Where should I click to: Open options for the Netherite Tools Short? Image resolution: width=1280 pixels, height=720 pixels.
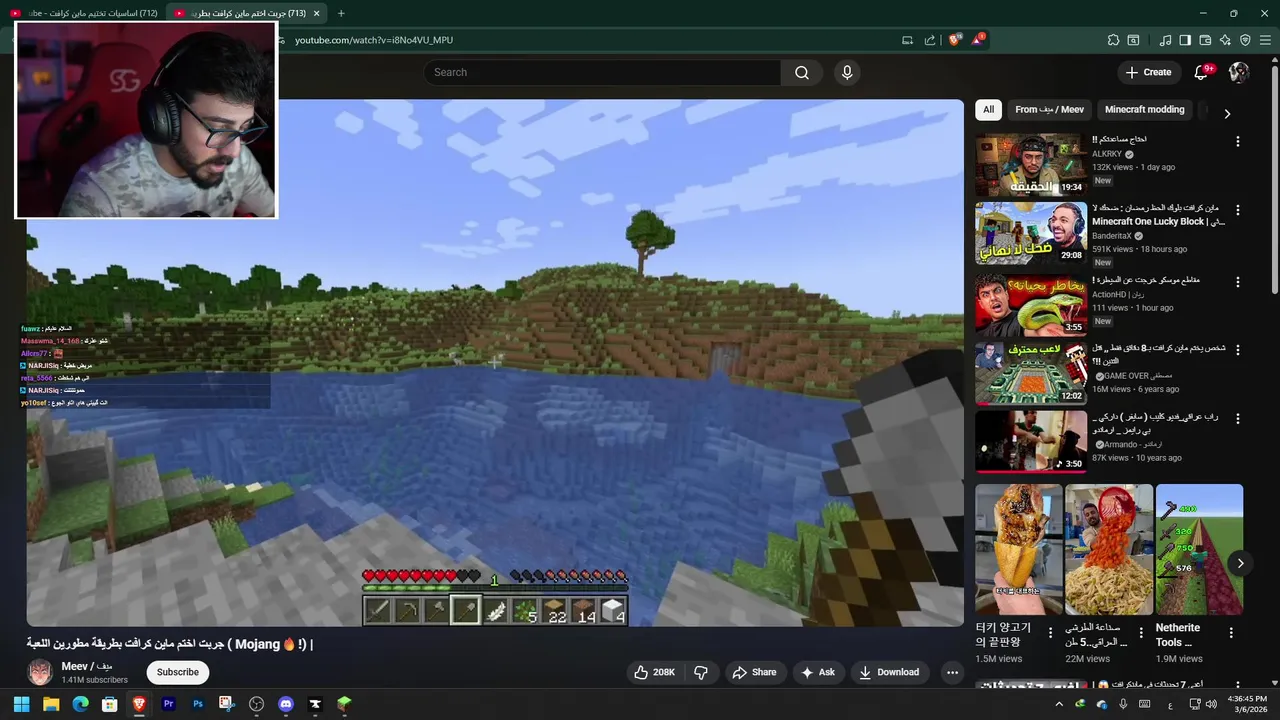(x=1231, y=633)
